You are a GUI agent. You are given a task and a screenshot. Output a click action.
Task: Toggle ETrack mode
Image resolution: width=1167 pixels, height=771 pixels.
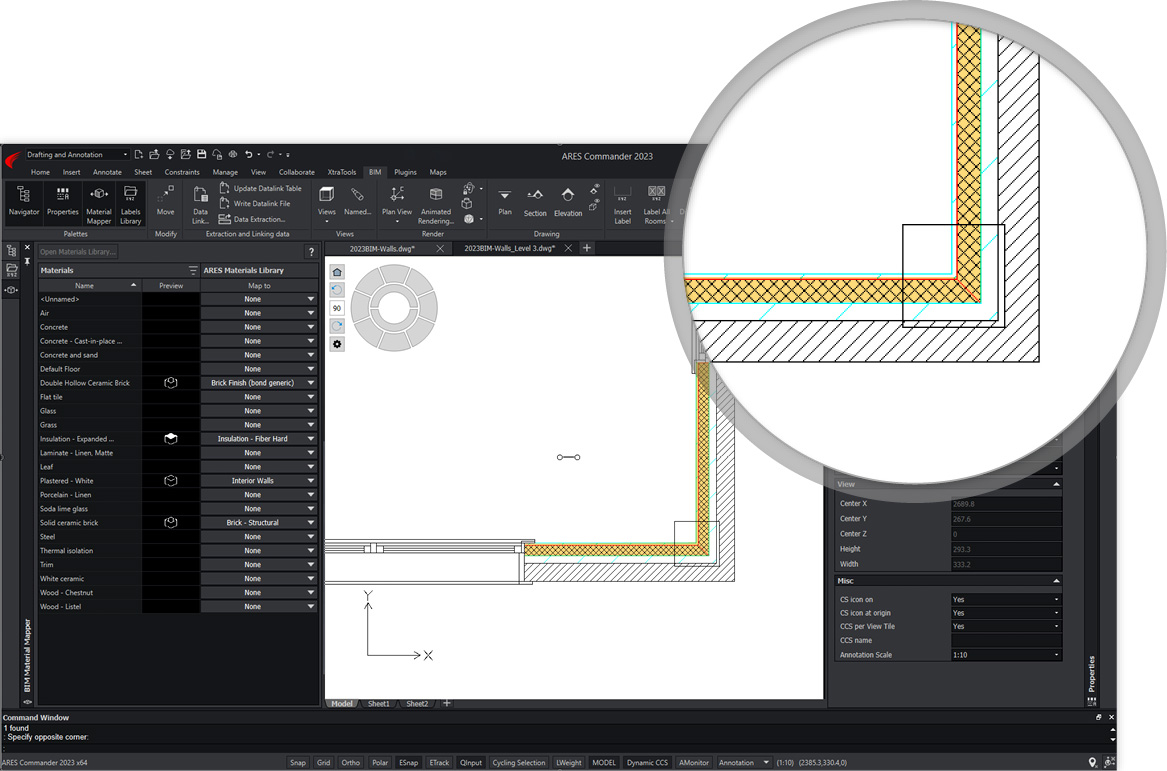point(439,762)
